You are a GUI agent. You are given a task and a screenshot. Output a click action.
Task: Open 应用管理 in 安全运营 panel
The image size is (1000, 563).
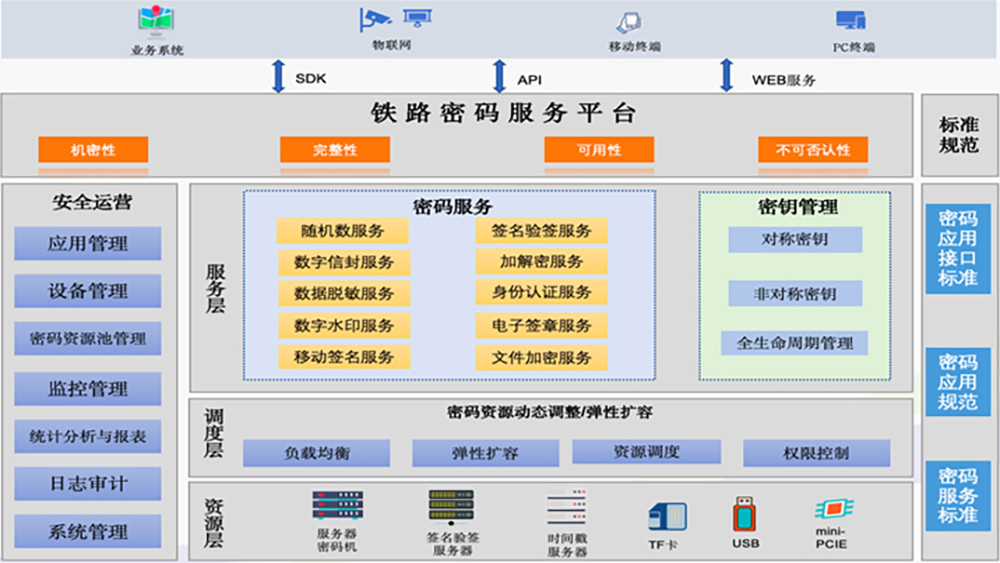pyautogui.click(x=88, y=243)
